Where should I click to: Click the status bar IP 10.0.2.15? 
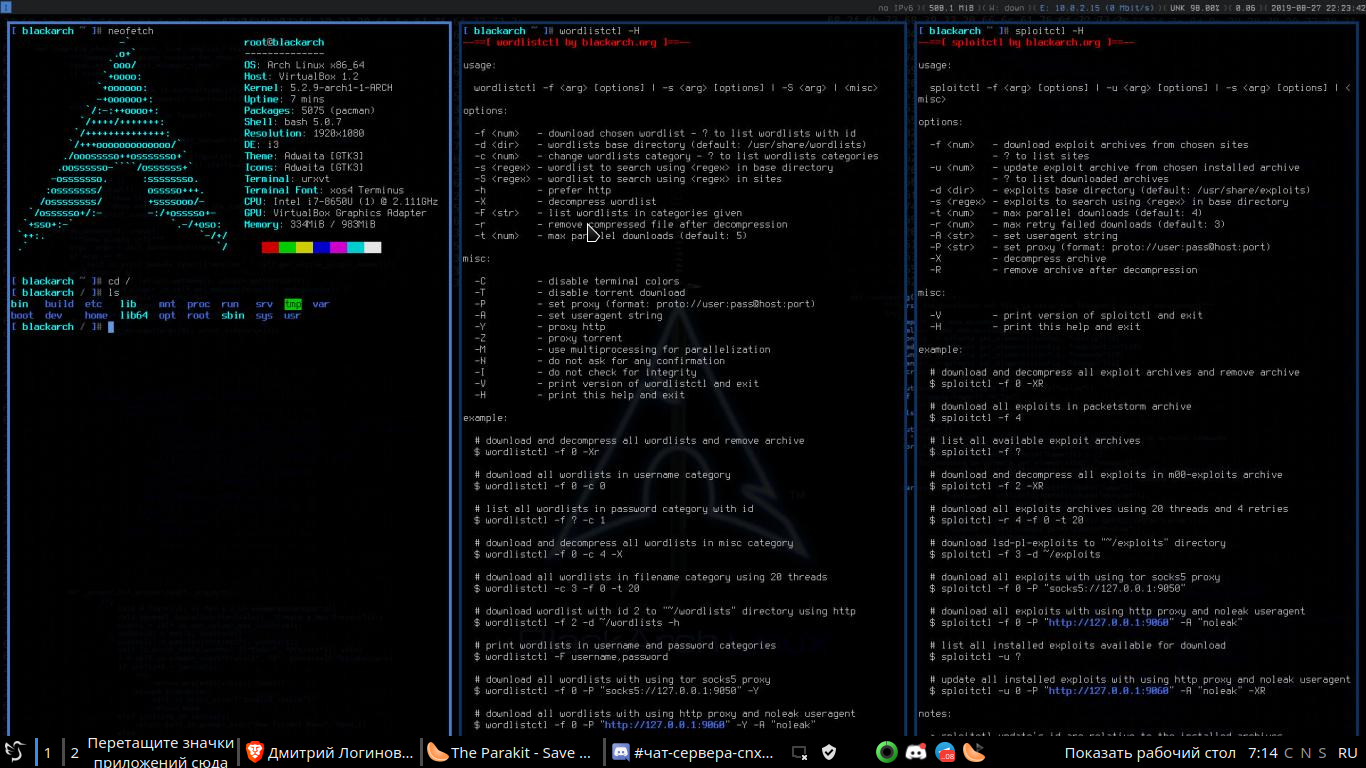(1079, 7)
